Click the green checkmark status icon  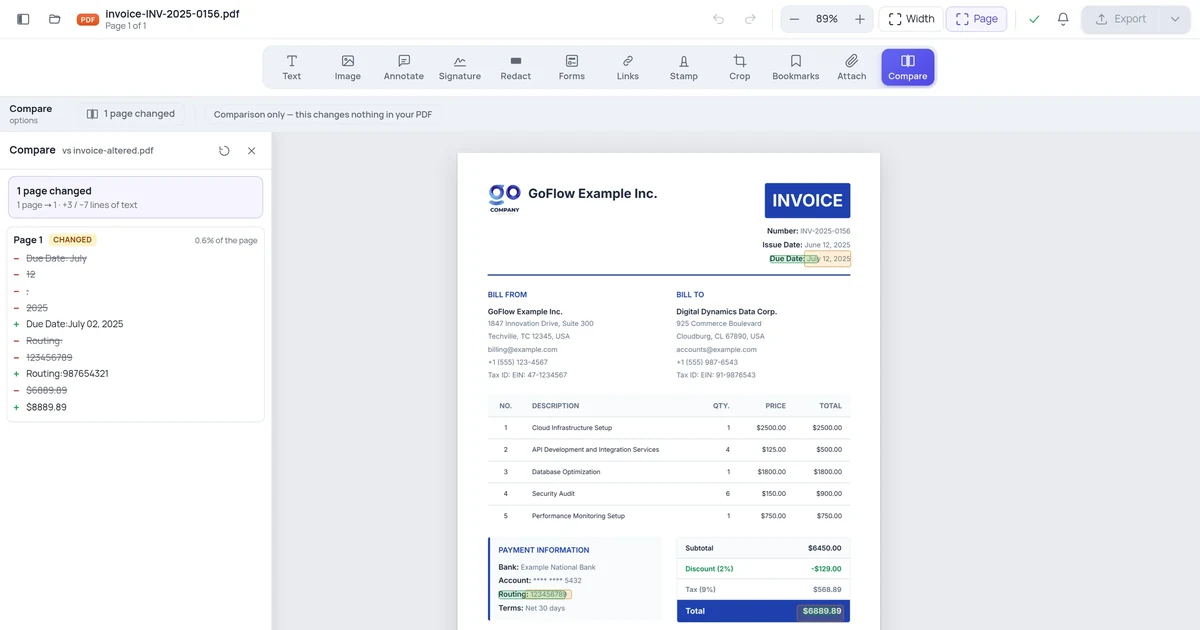click(x=1034, y=19)
